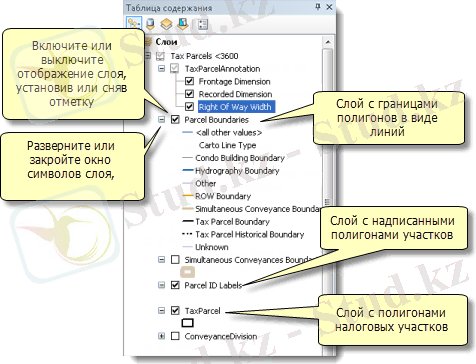Click Condo Building Boundary line symbol

pyautogui.click(x=188, y=158)
